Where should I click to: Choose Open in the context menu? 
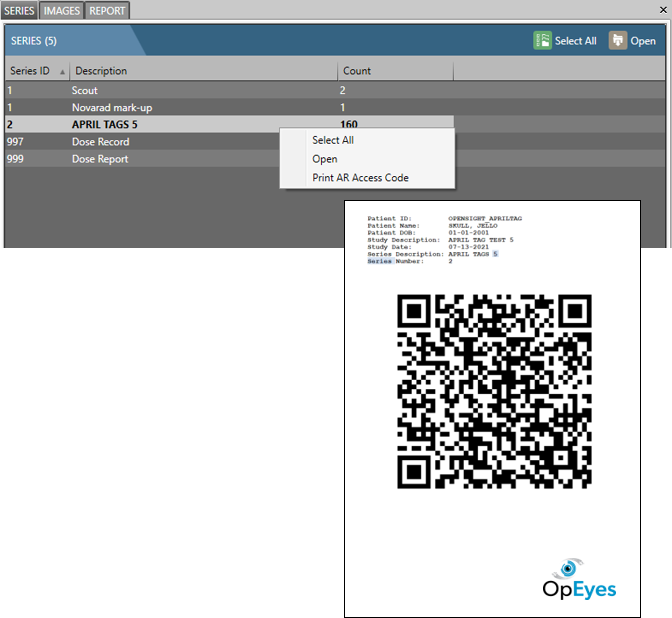(x=324, y=159)
